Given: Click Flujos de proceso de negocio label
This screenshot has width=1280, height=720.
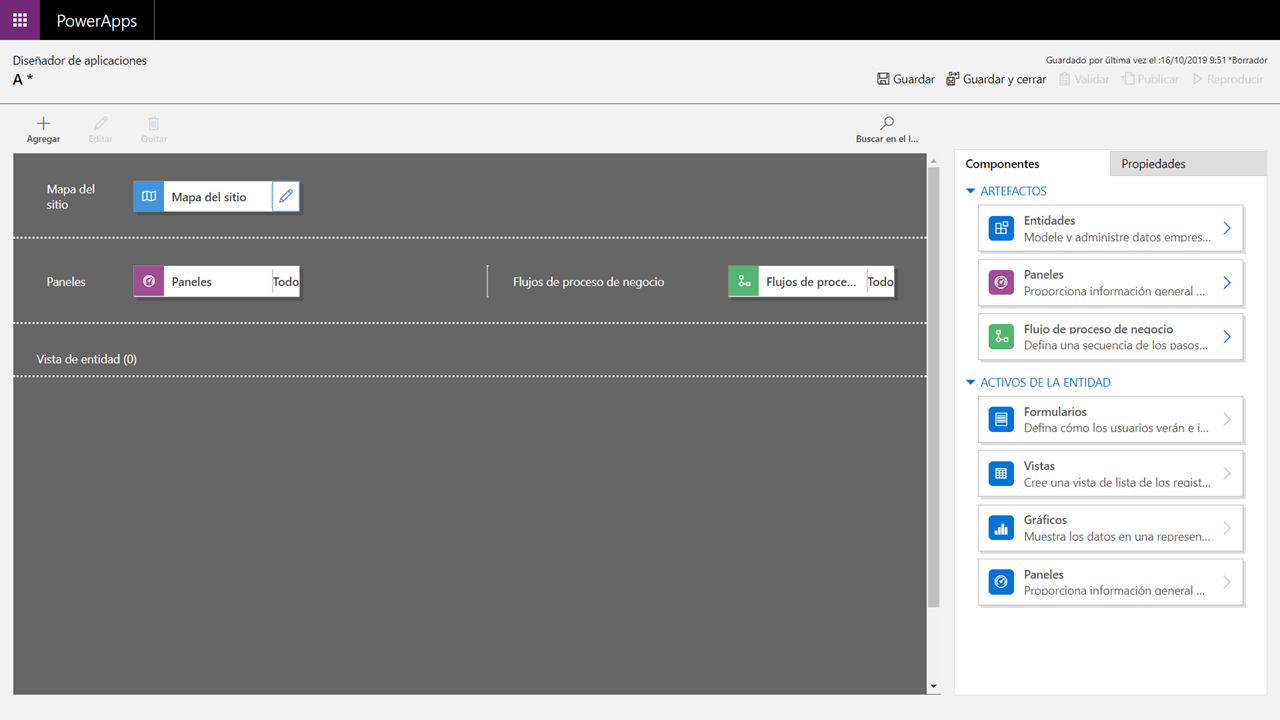Looking at the screenshot, I should [x=589, y=282].
